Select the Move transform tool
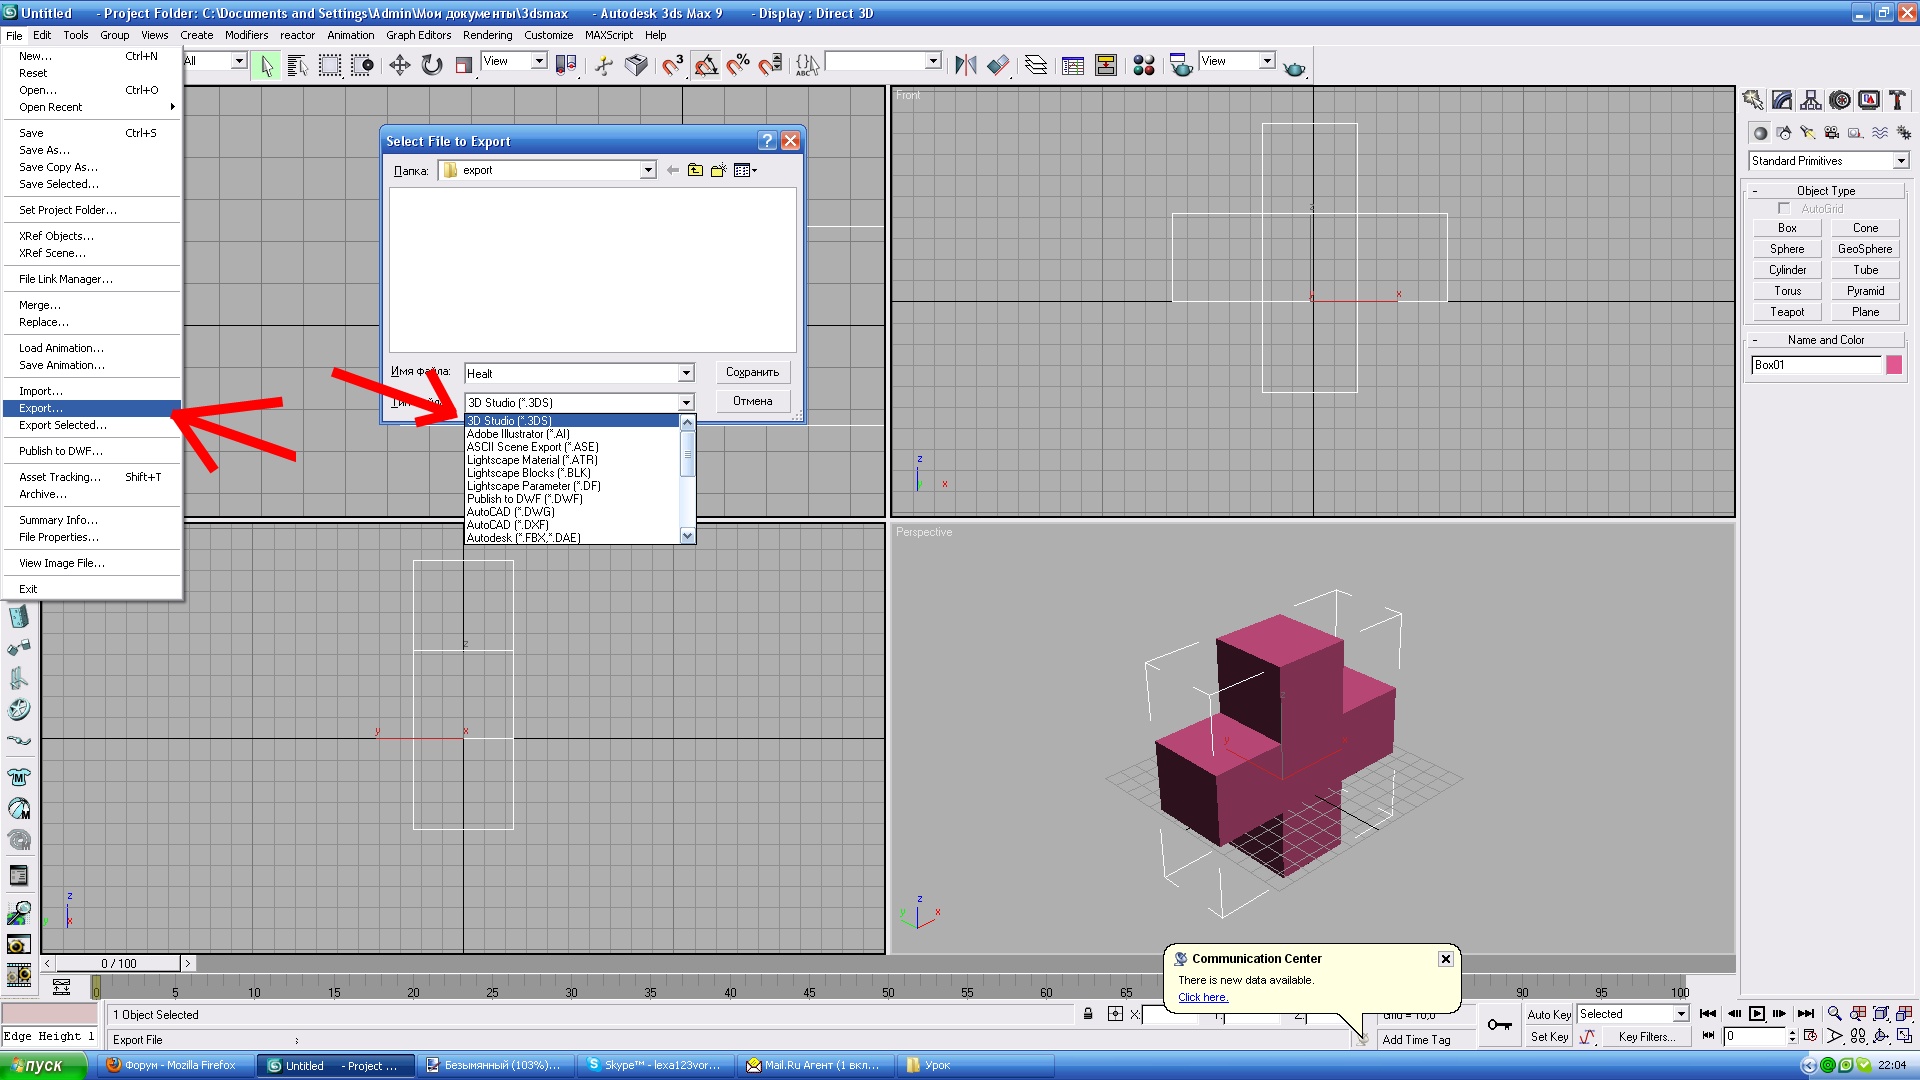The image size is (1920, 1080). pyautogui.click(x=399, y=66)
